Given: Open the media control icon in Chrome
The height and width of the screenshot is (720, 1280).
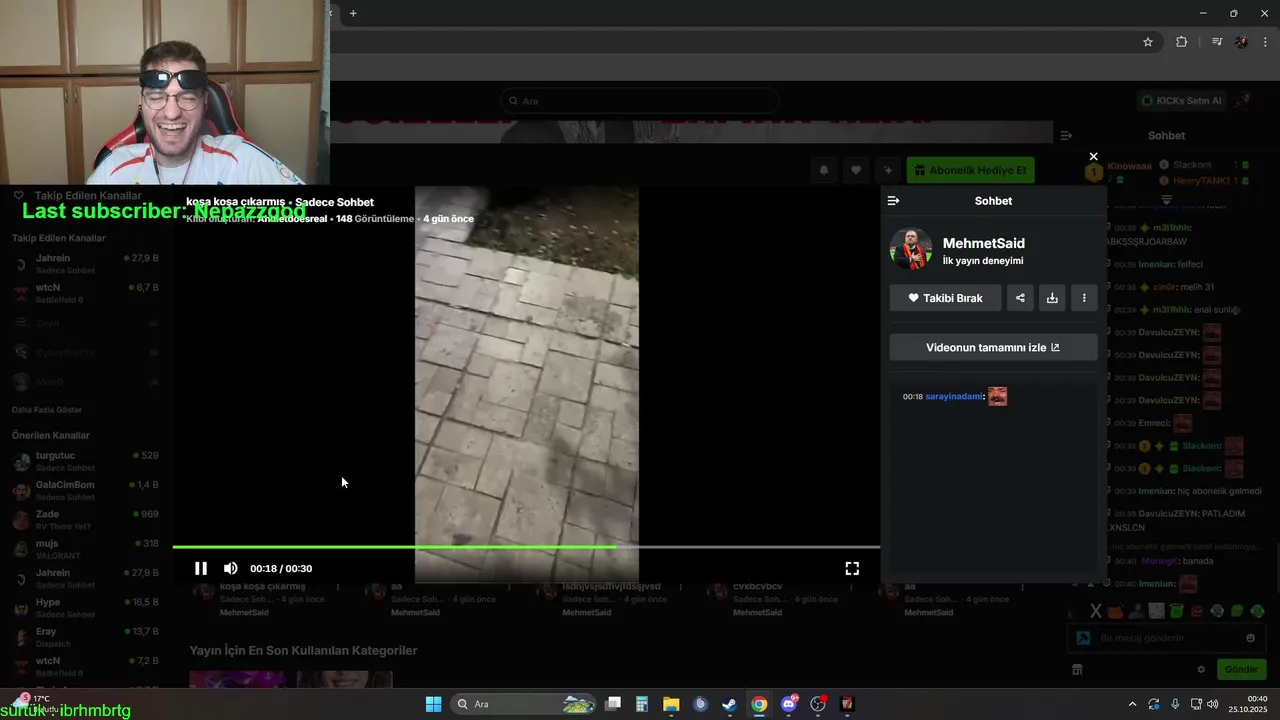Looking at the screenshot, I should (x=1216, y=42).
